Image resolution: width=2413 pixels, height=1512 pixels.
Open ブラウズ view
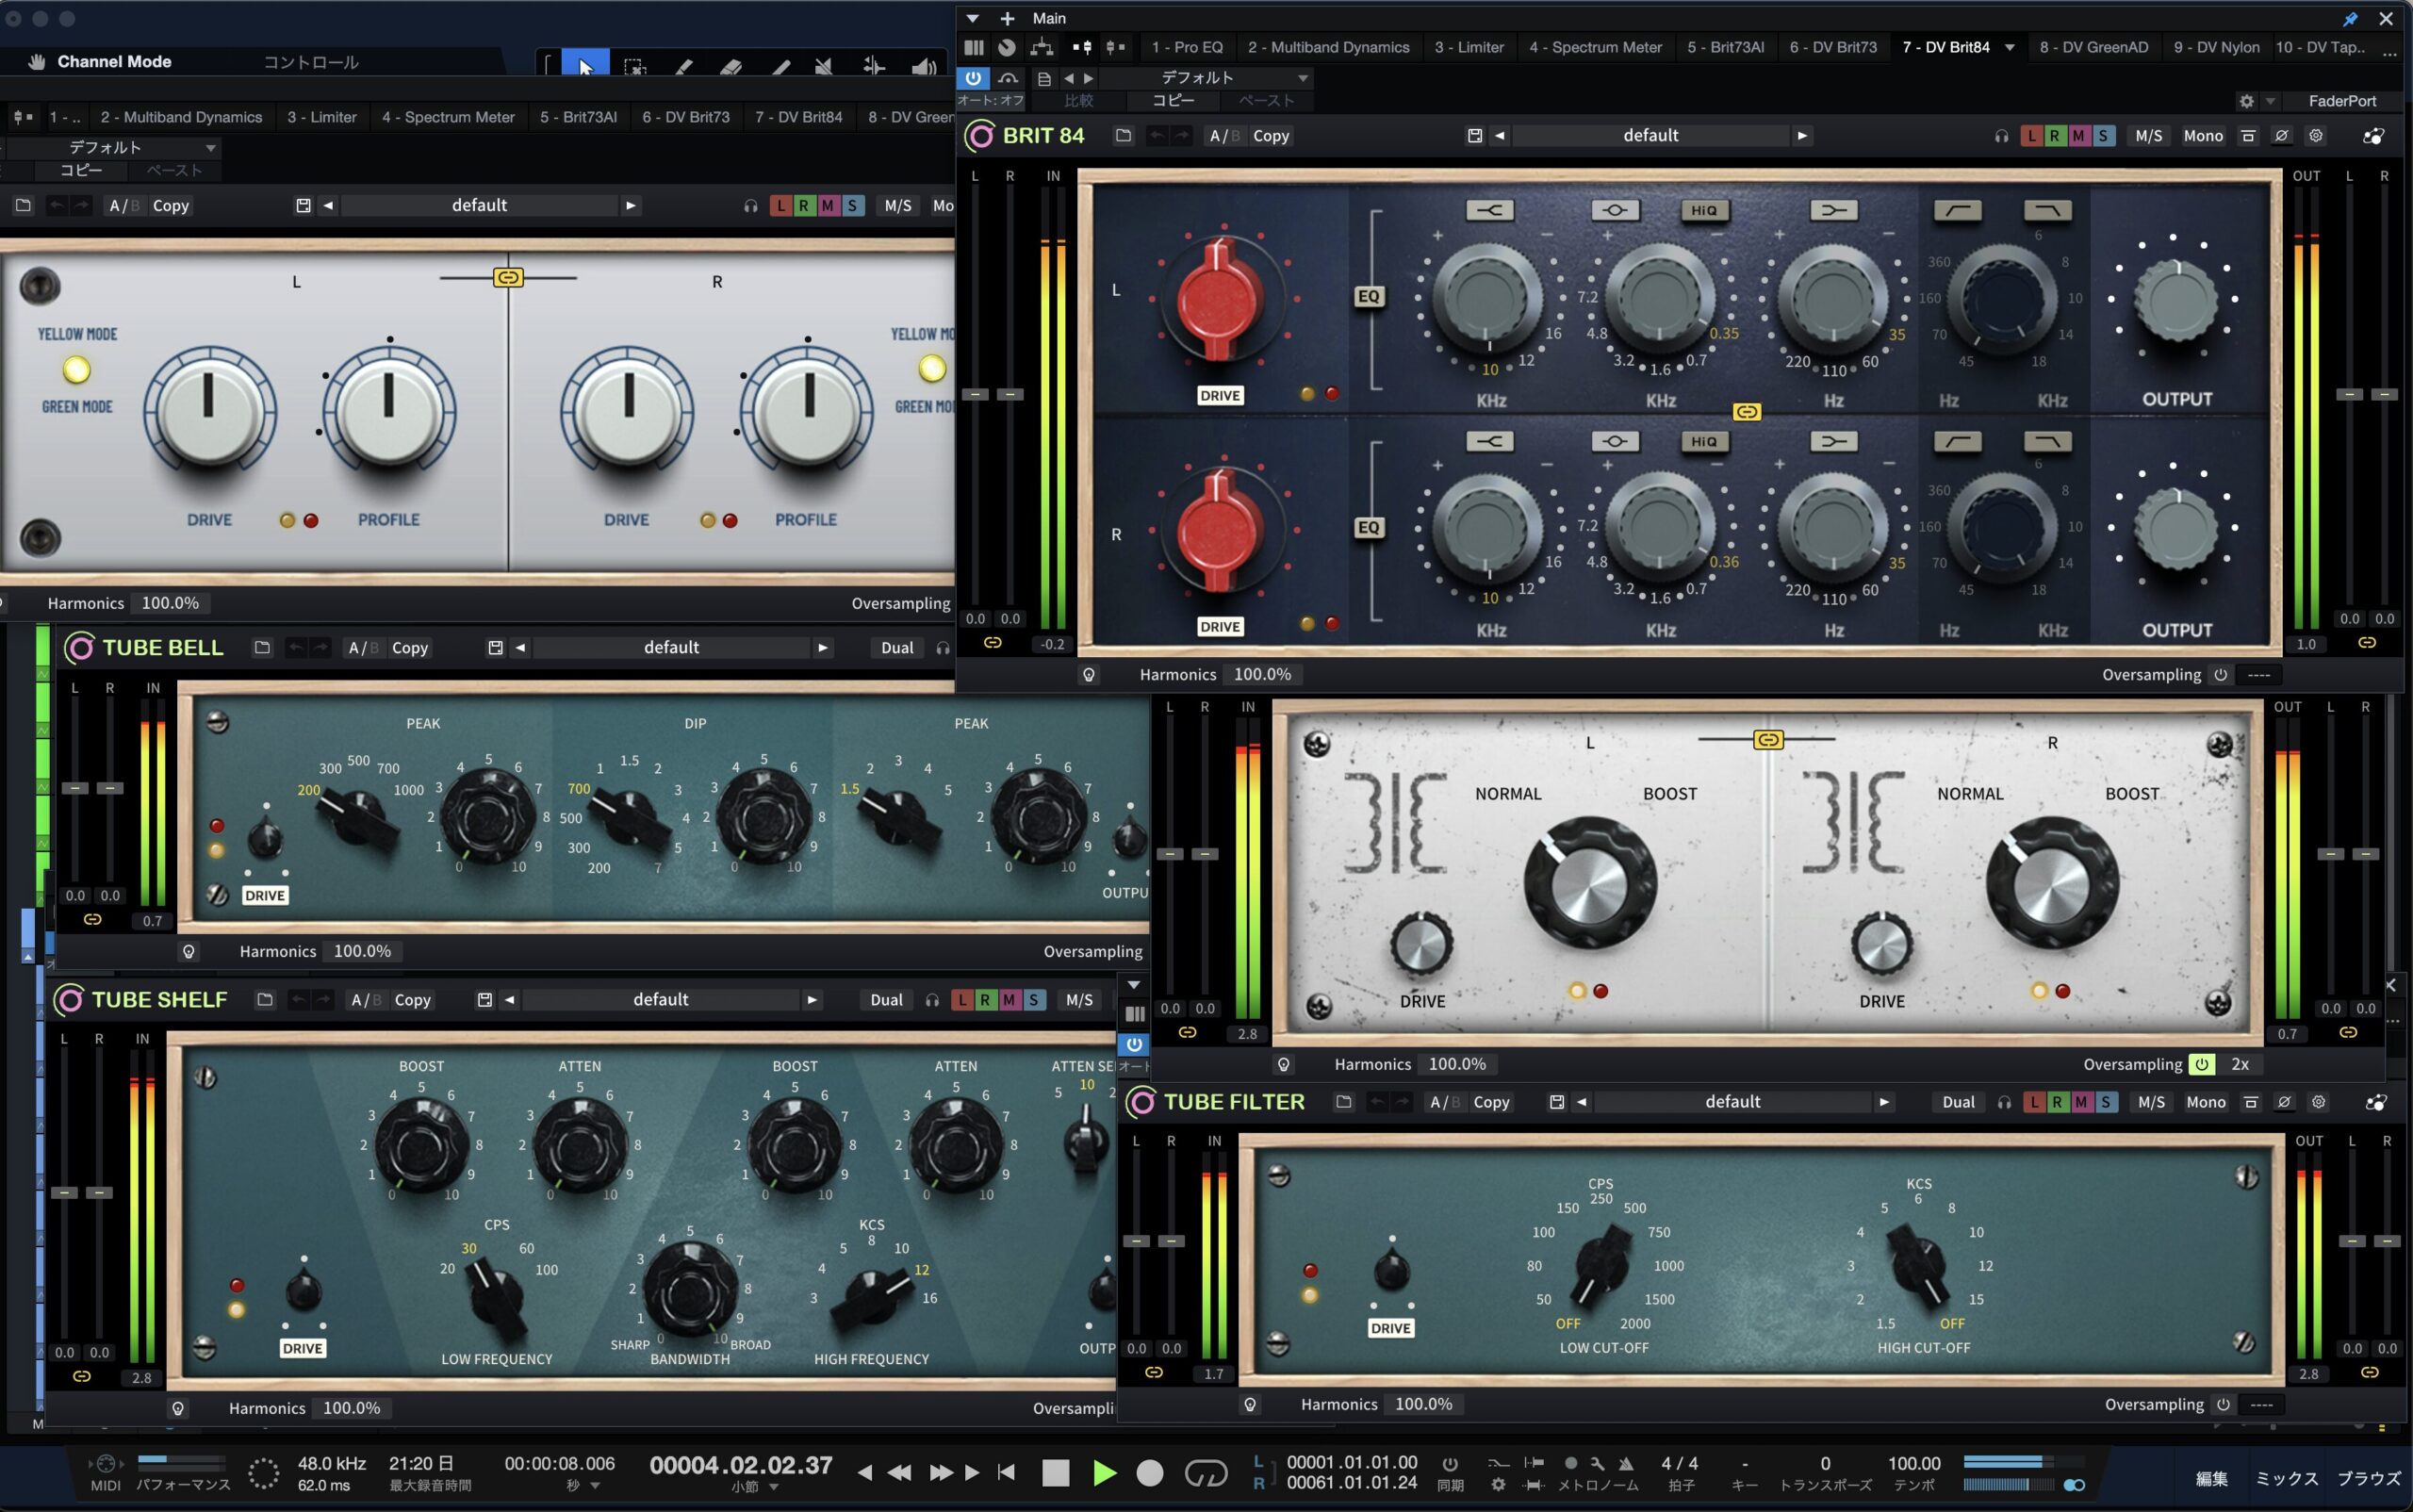tap(2368, 1477)
